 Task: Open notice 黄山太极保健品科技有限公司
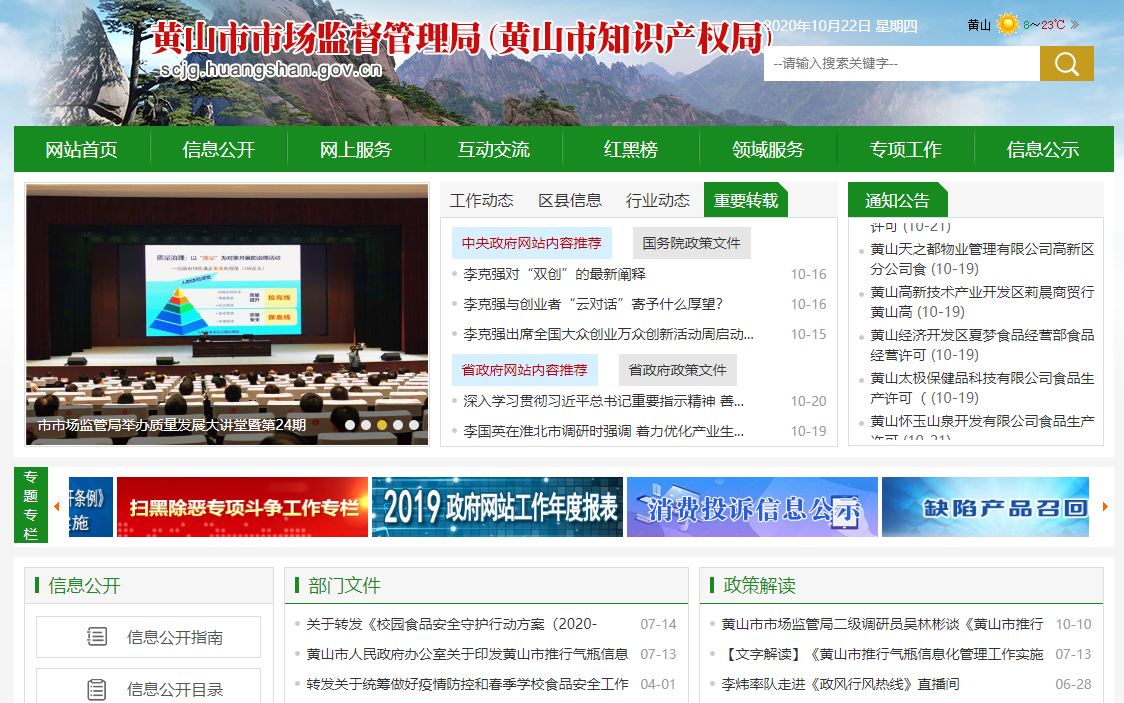[x=981, y=388]
